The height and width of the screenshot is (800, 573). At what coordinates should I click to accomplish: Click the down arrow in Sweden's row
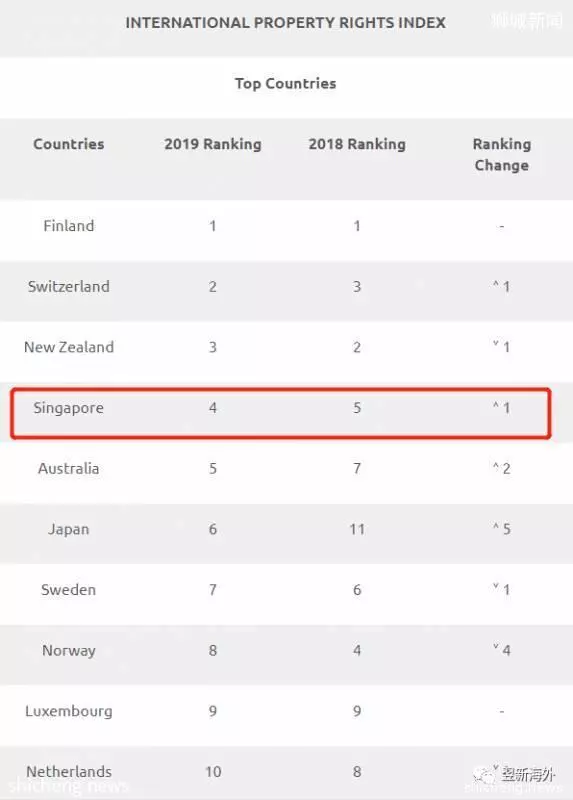tap(495, 586)
